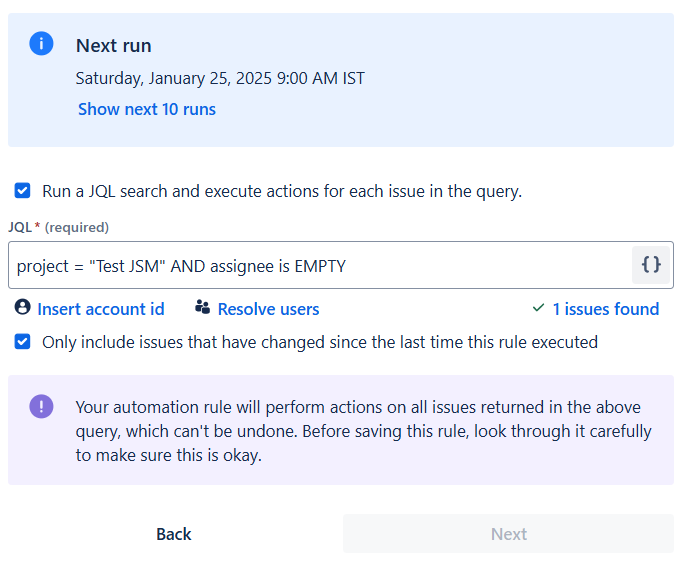Show next 10 runs

click(147, 110)
